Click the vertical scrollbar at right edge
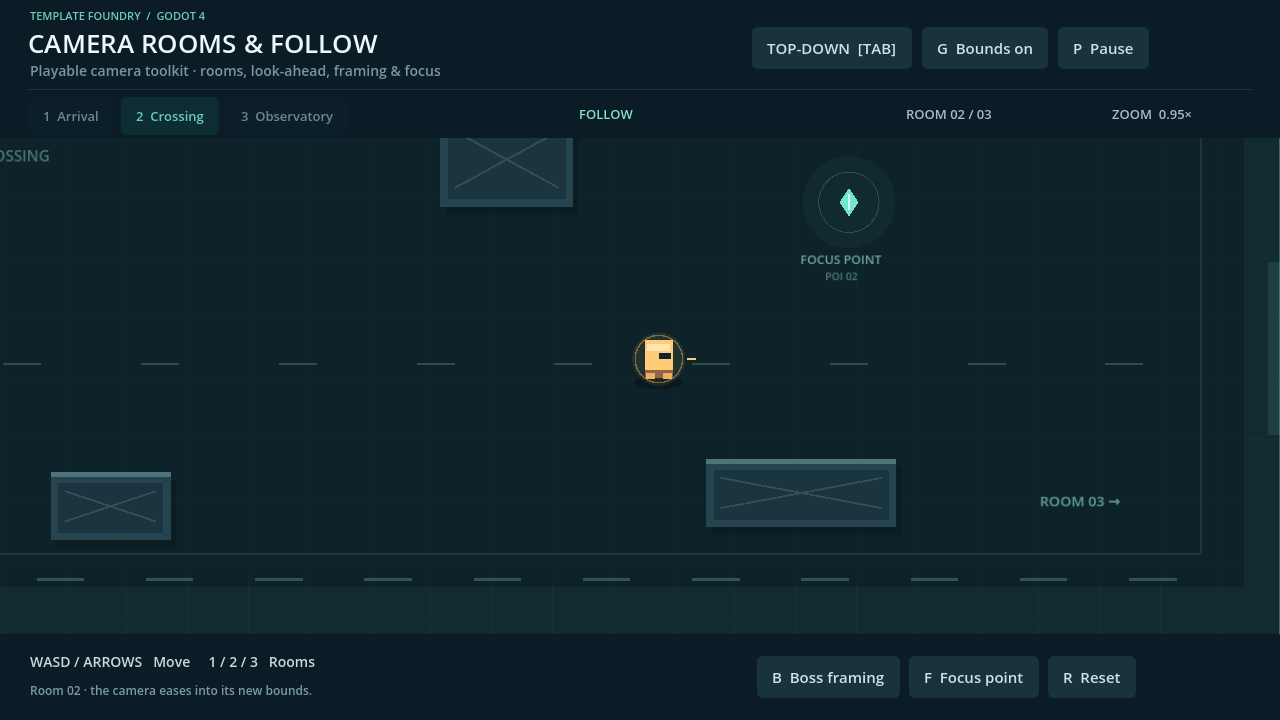1280x720 pixels. click(1274, 348)
